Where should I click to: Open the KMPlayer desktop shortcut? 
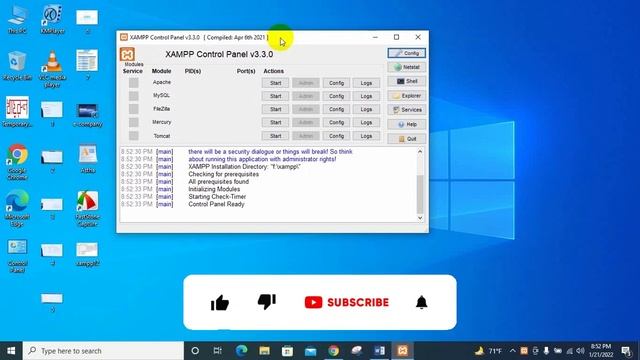pyautogui.click(x=52, y=20)
